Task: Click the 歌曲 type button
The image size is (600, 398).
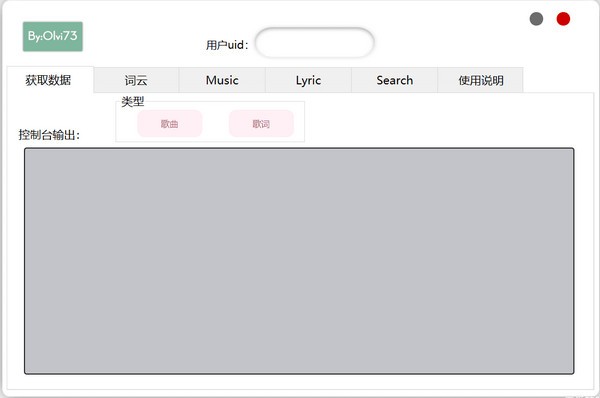Action: point(170,124)
